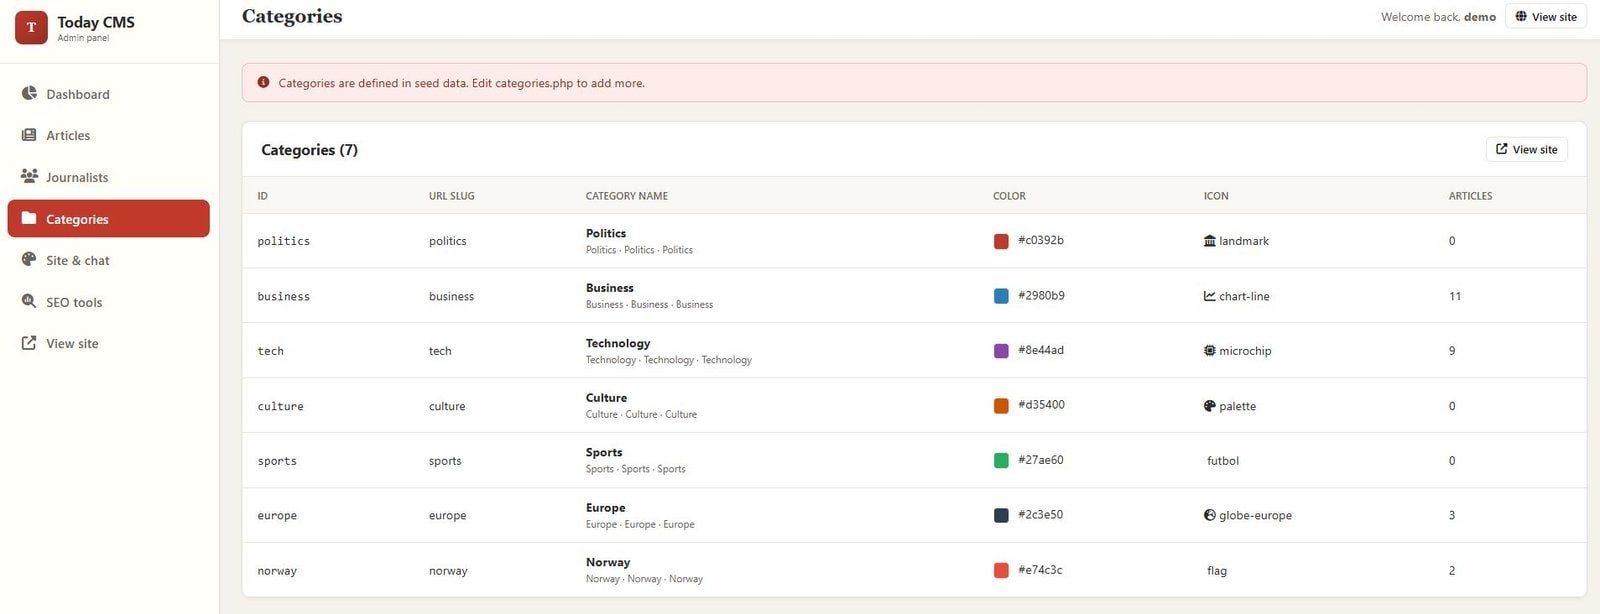Click the landmark icon in Politics row
Screen dimensions: 1600x614
[x=1210, y=240]
